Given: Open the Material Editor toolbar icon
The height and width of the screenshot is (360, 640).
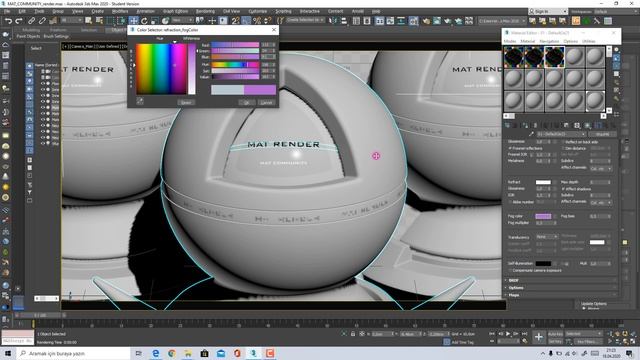Looking at the screenshot, I should [x=413, y=20].
